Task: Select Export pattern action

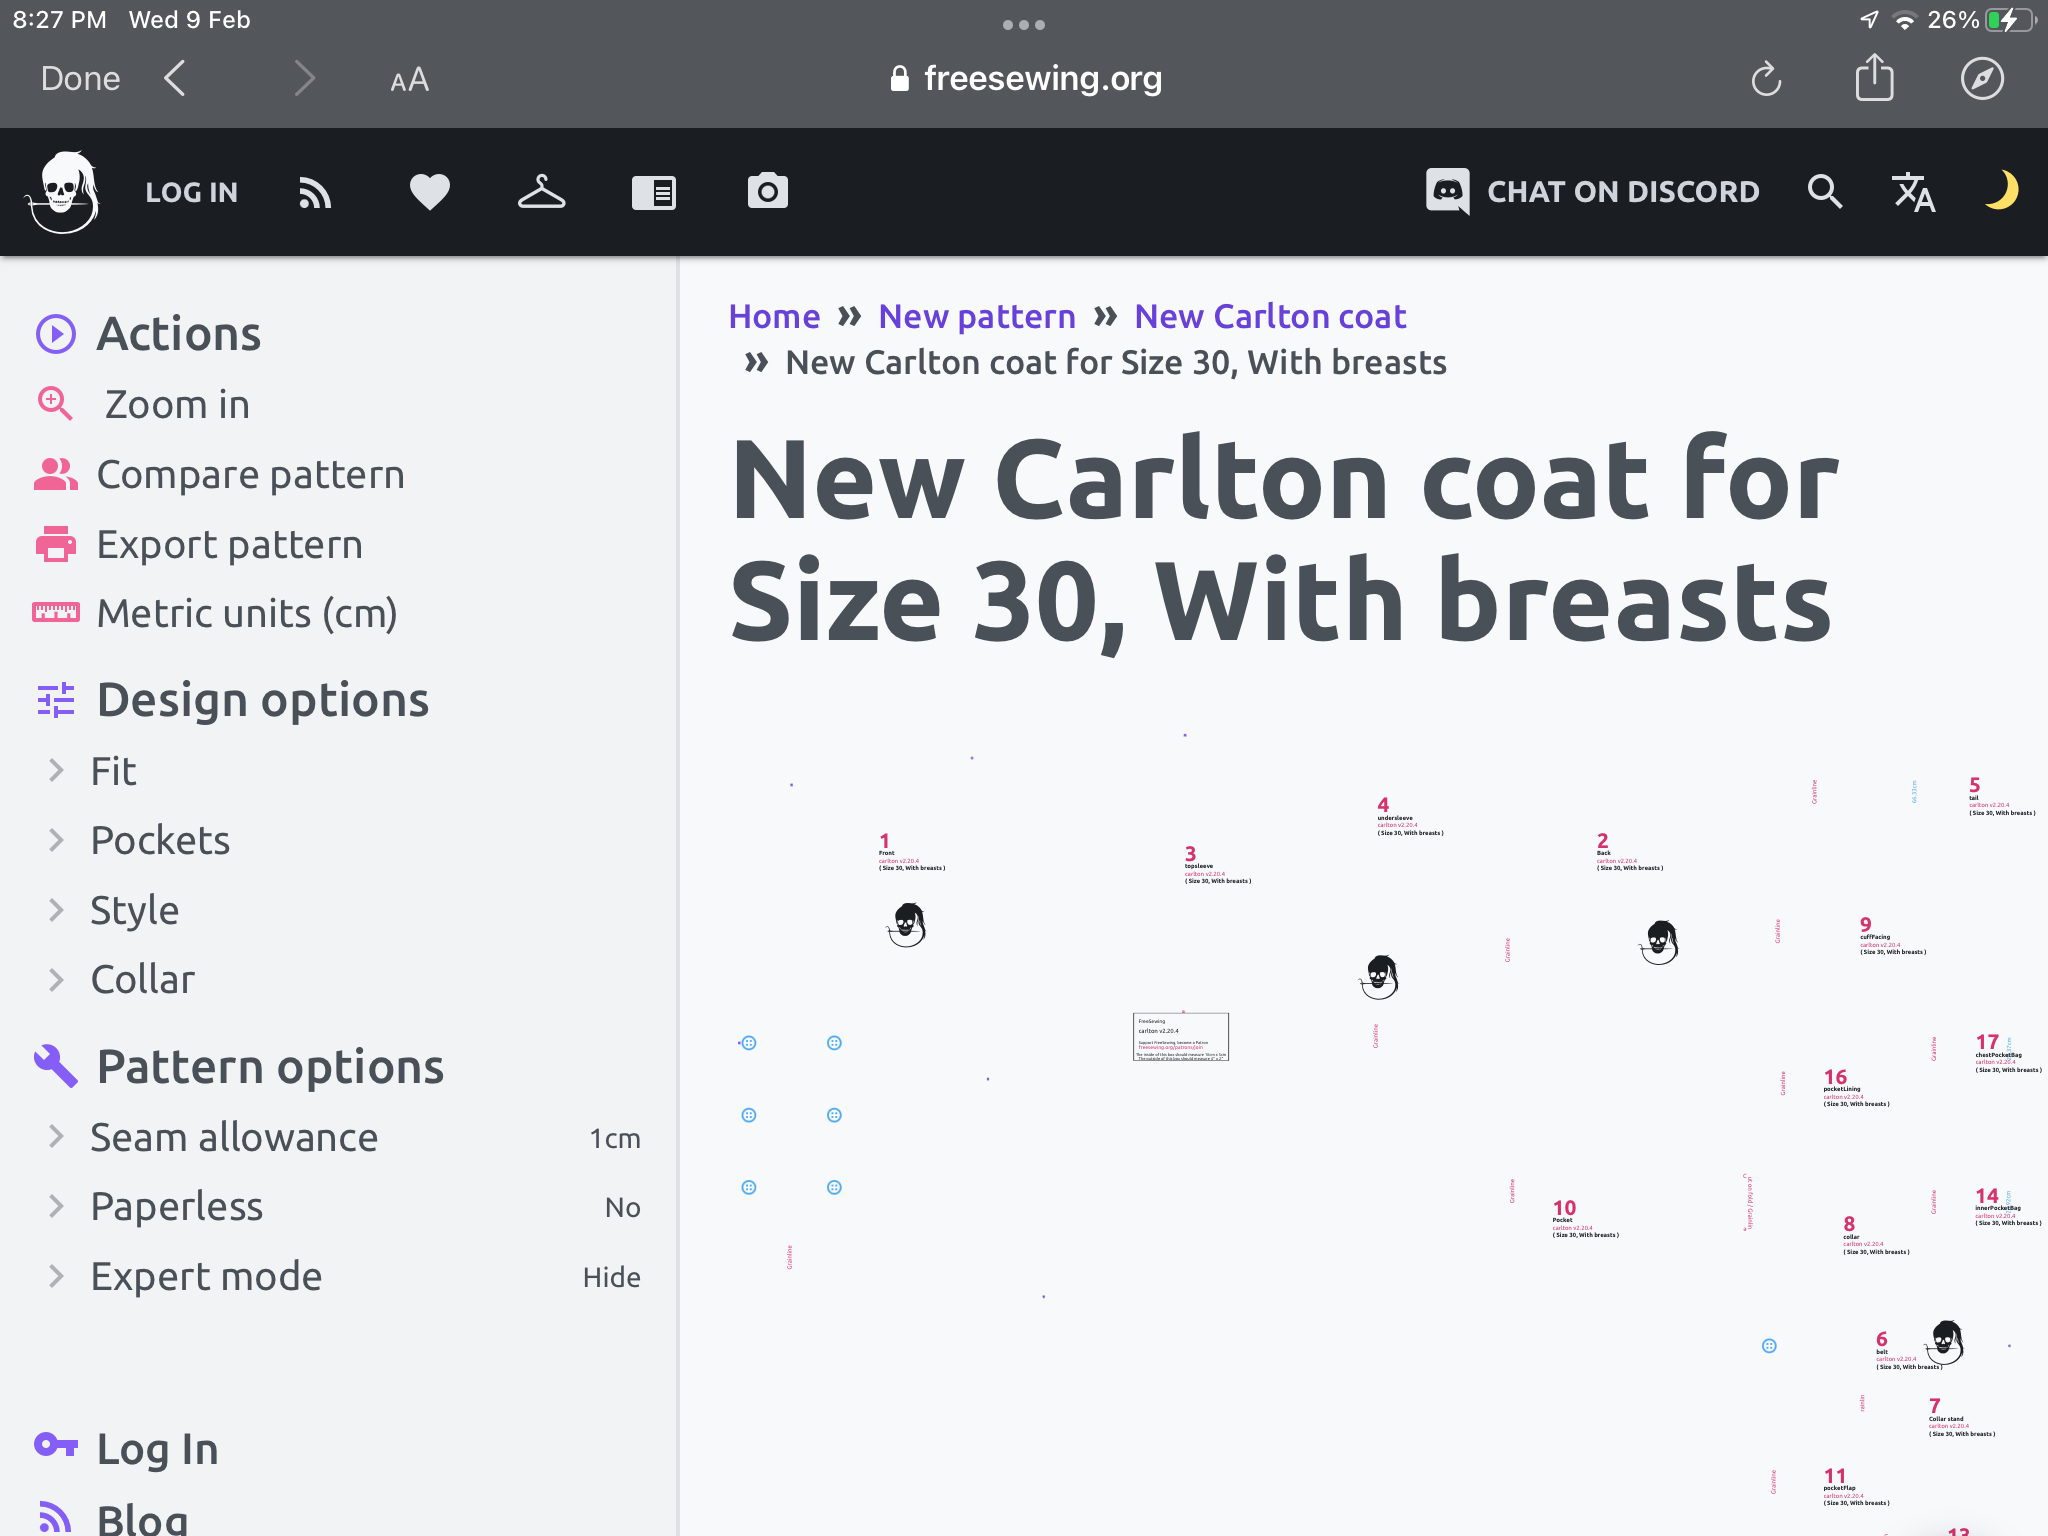Action: tap(229, 544)
